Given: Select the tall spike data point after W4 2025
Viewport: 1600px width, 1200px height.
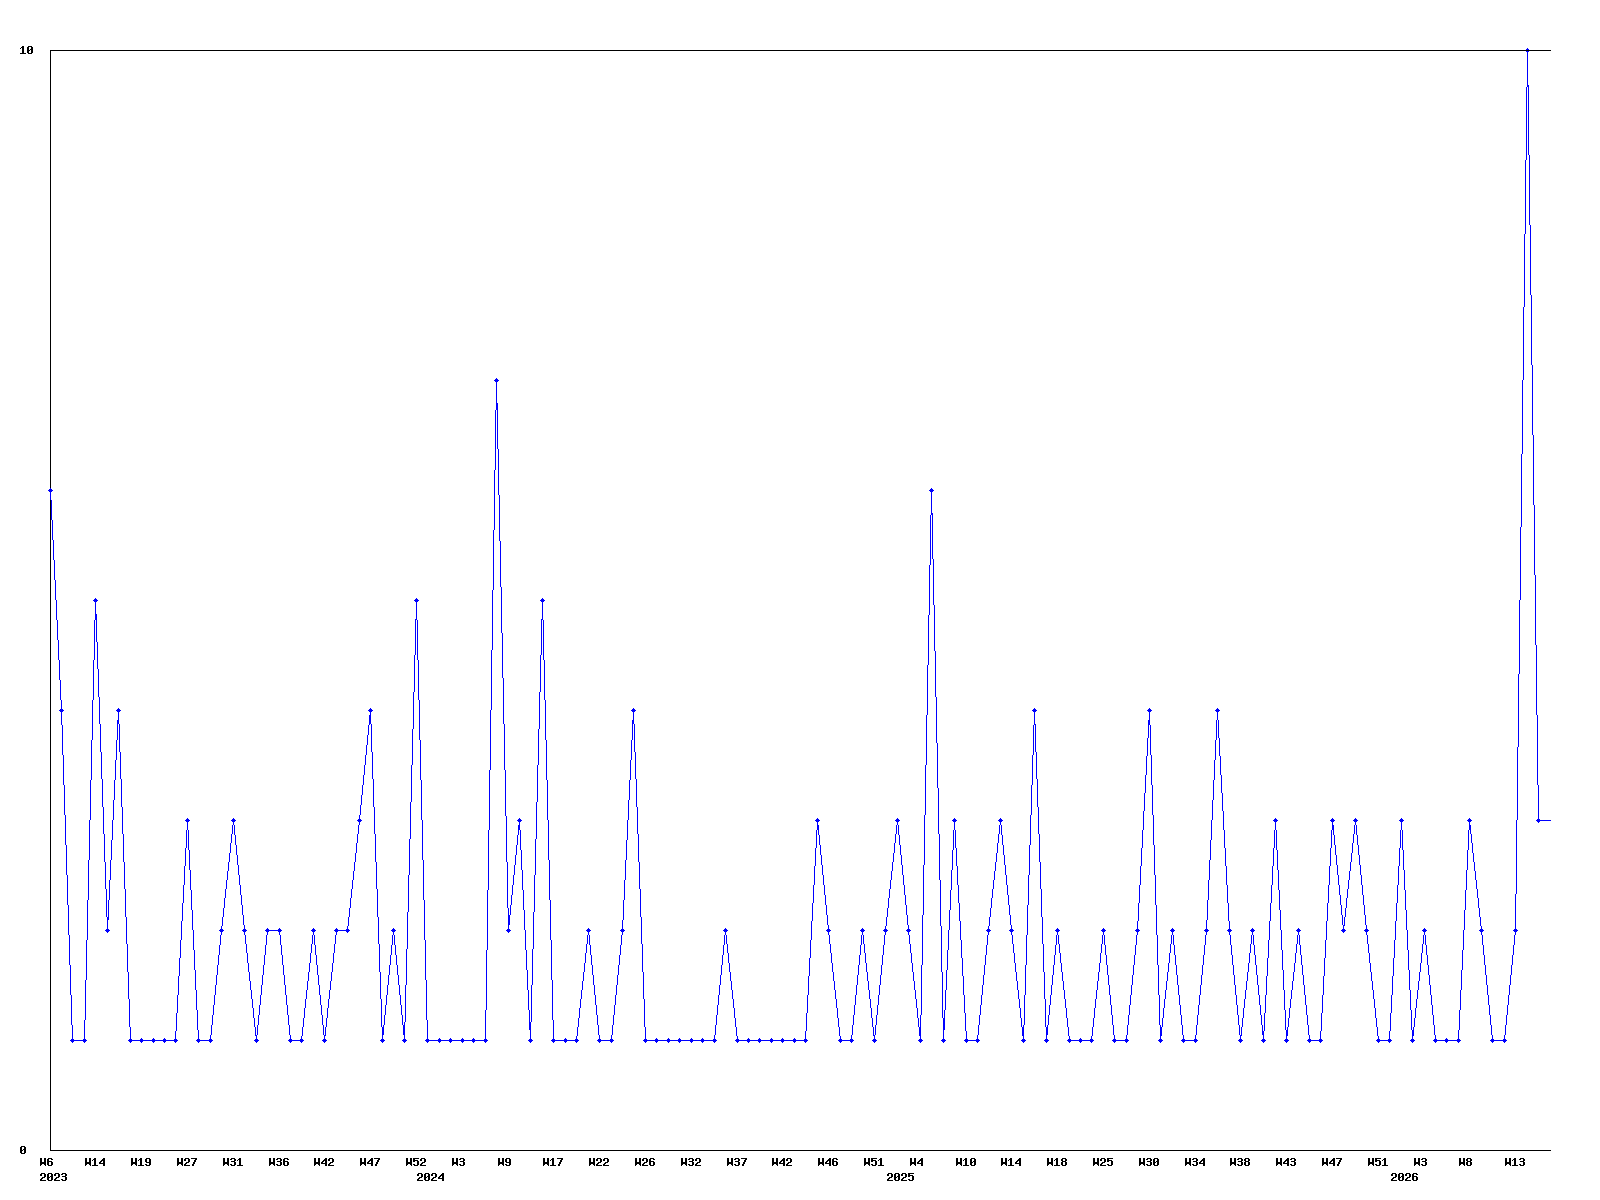Looking at the screenshot, I should (931, 490).
